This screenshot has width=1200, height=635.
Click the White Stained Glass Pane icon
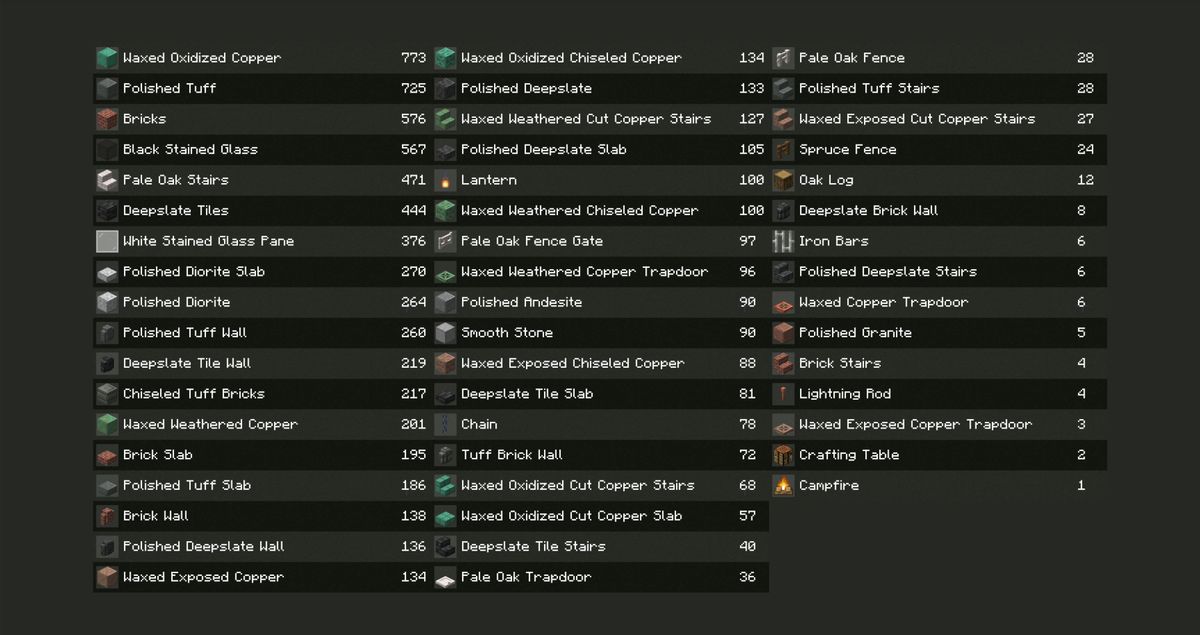click(x=107, y=241)
